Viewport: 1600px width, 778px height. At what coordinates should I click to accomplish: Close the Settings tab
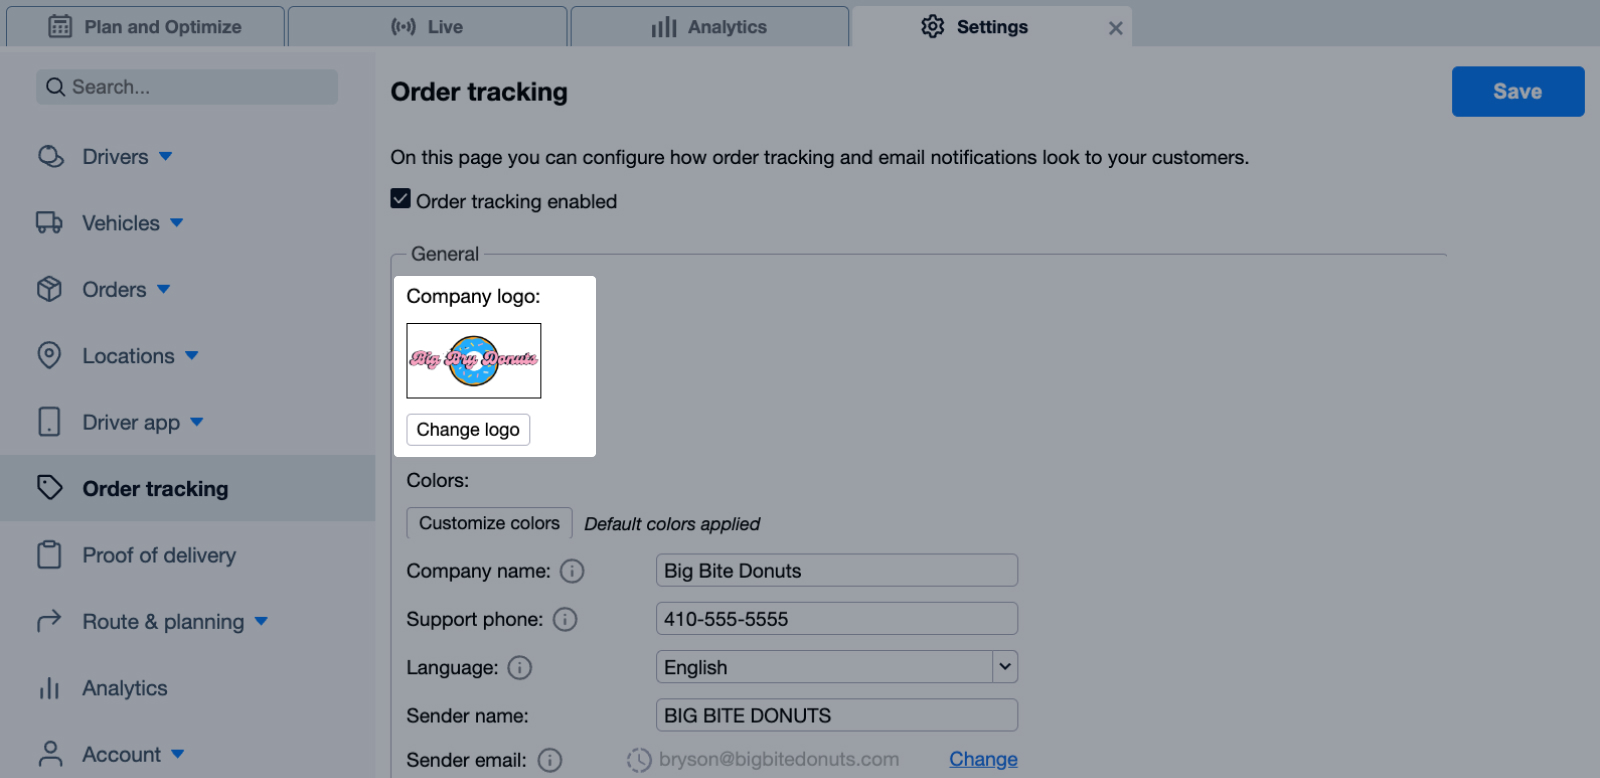tap(1116, 28)
